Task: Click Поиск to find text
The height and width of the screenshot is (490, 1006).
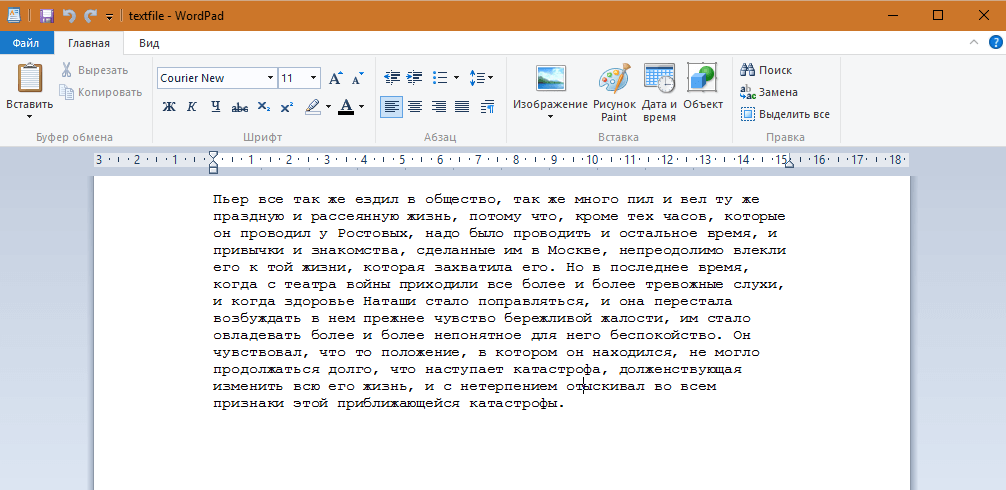Action: [766, 70]
